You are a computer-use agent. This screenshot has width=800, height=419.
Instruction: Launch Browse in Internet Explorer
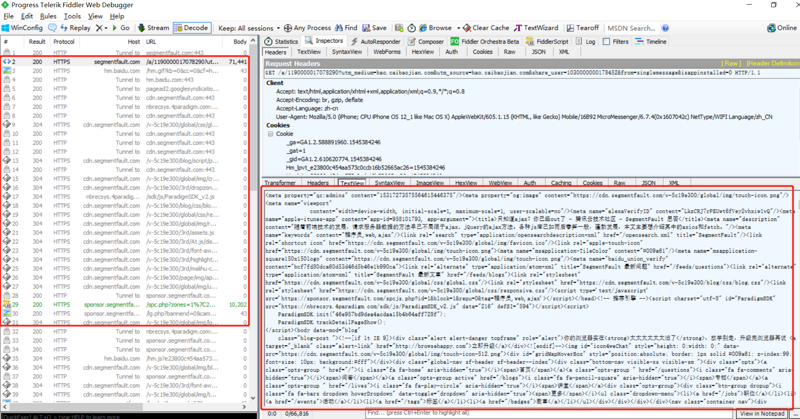pos(435,28)
